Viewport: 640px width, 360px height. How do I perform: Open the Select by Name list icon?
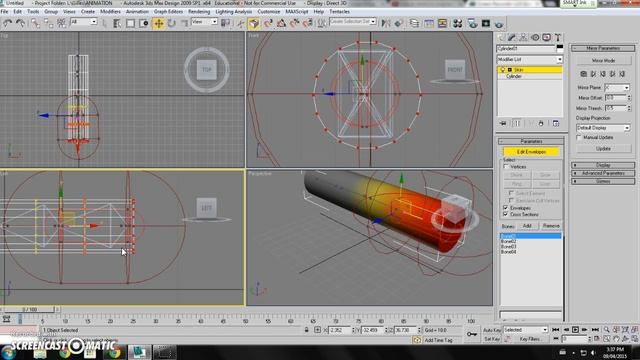(x=117, y=23)
